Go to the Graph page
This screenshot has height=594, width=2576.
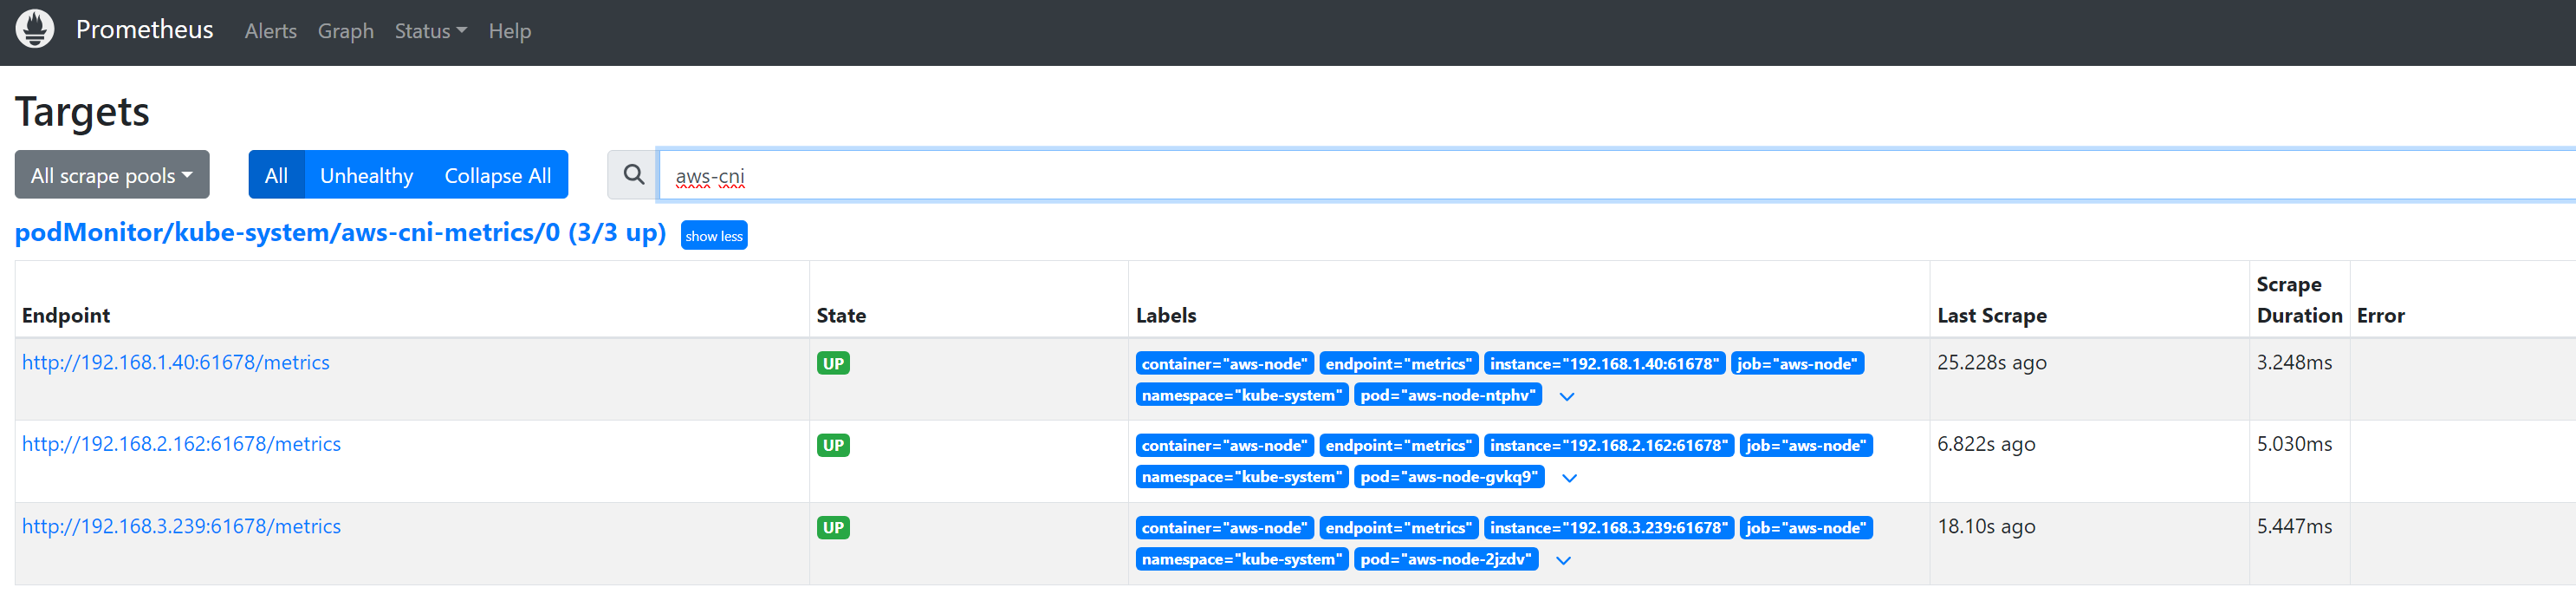[346, 31]
